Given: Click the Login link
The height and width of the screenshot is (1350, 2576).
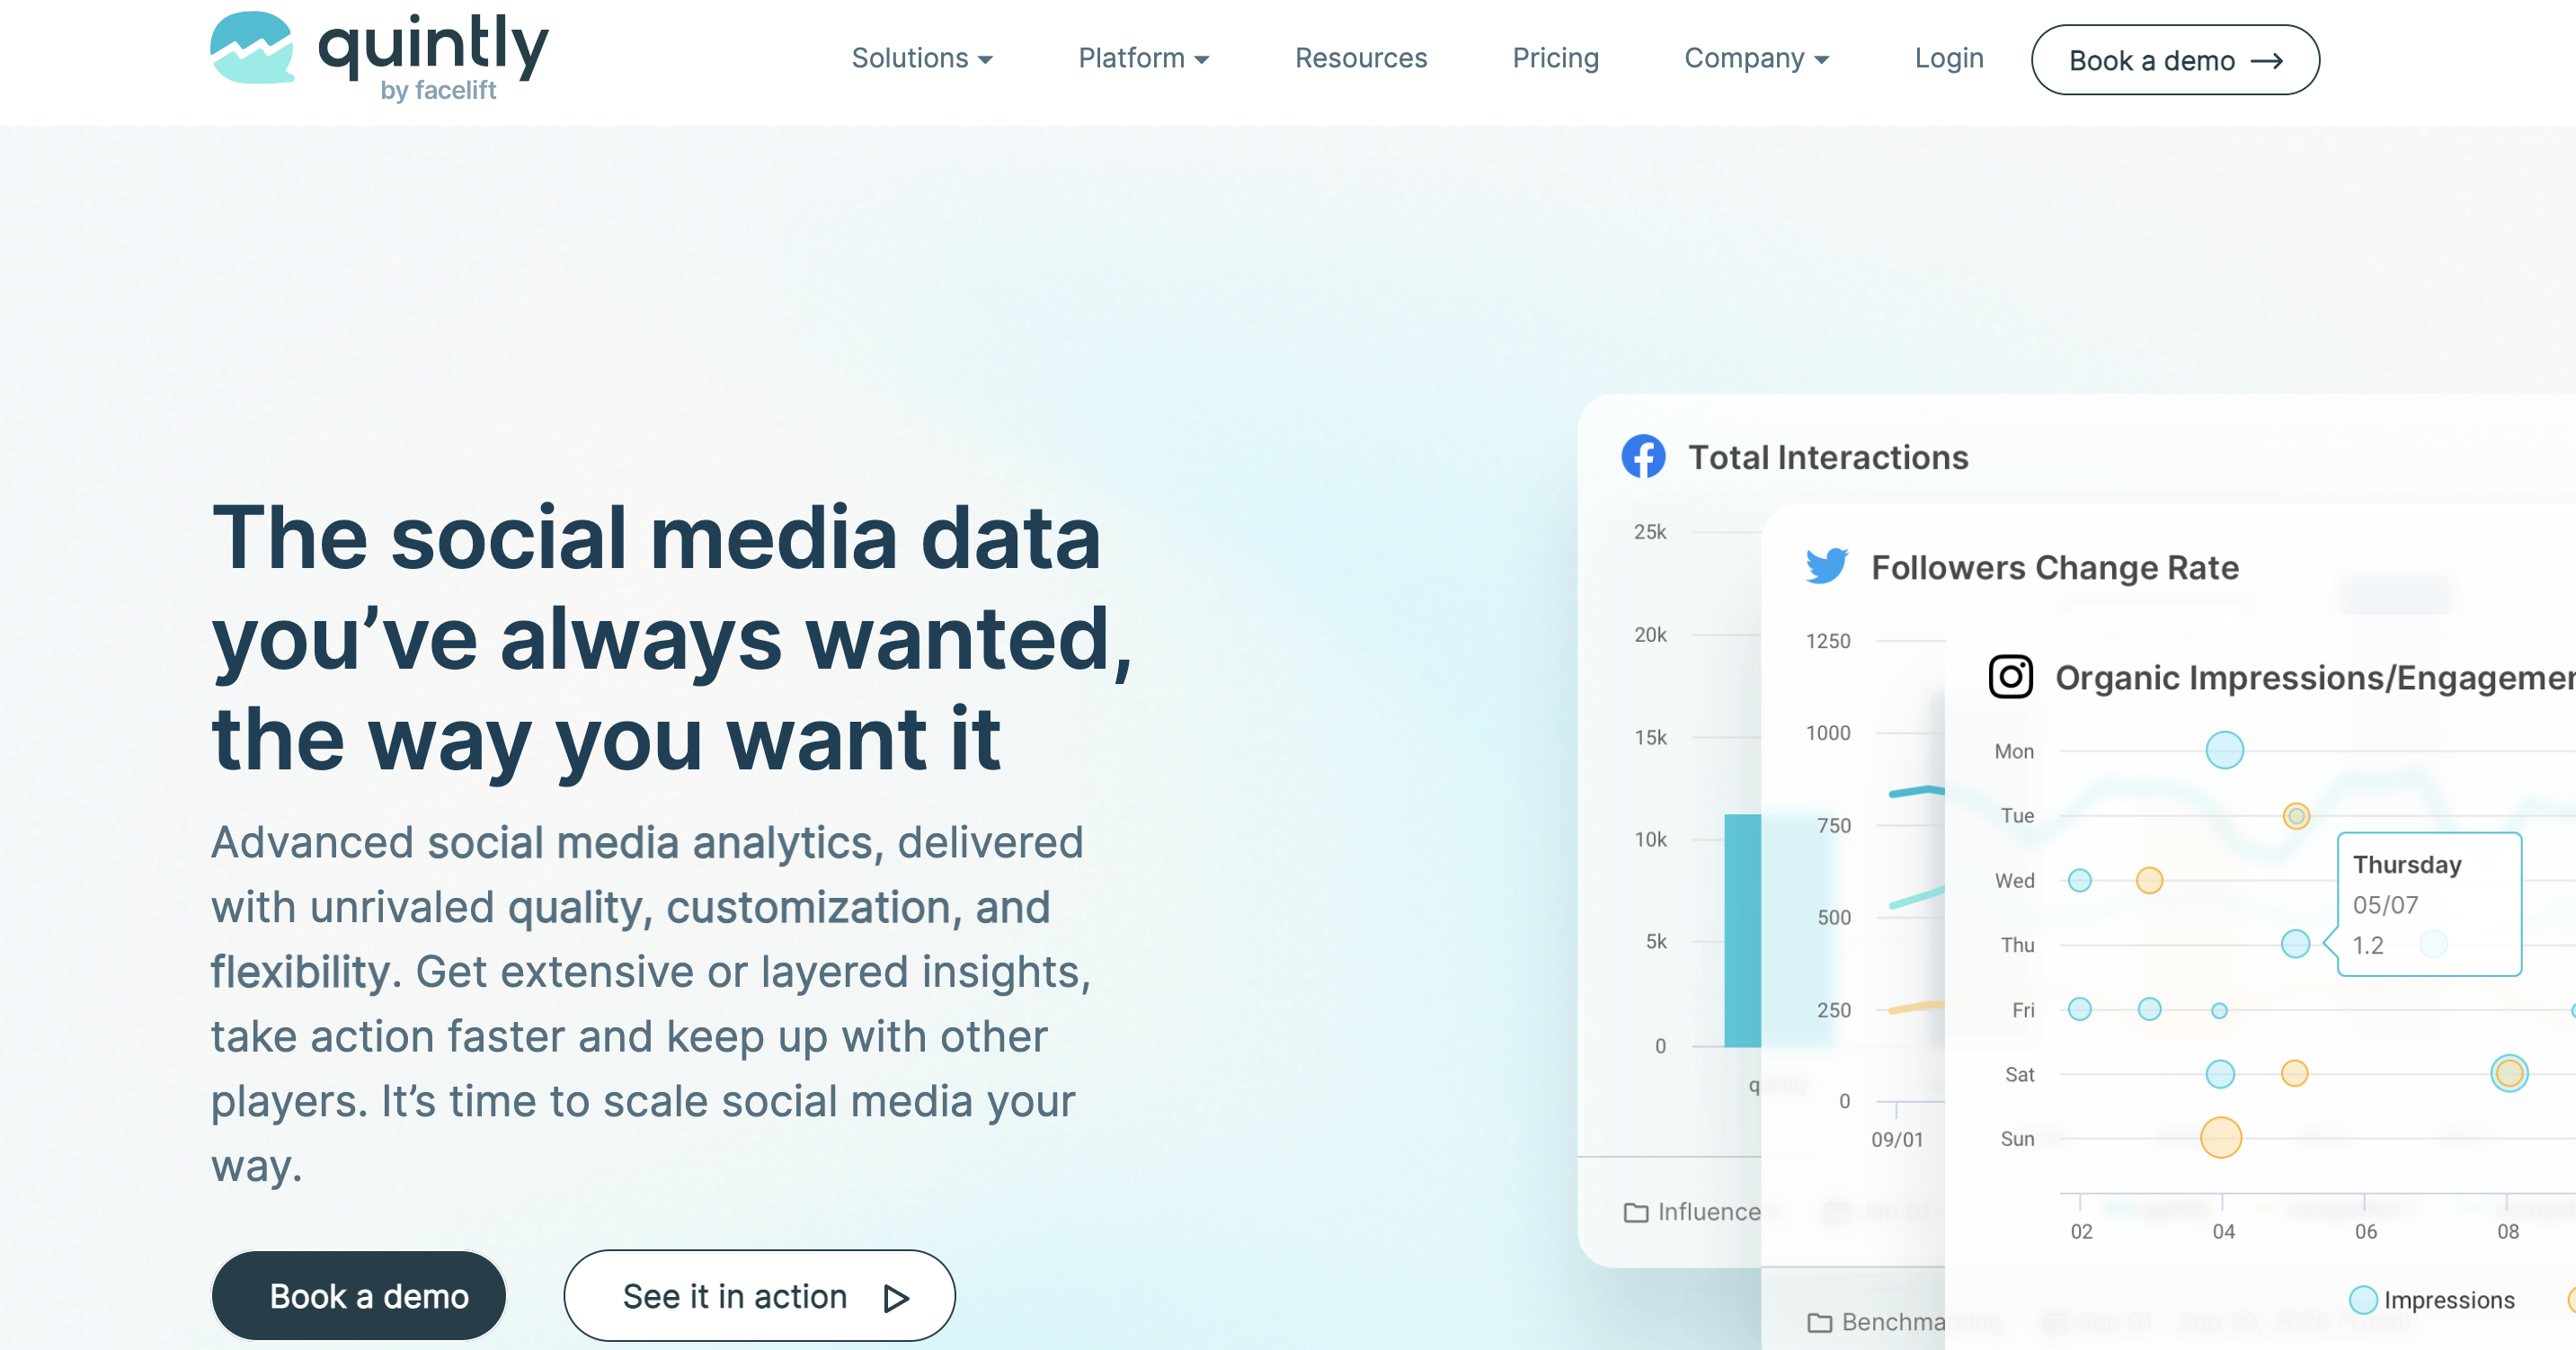Looking at the screenshot, I should [1948, 59].
